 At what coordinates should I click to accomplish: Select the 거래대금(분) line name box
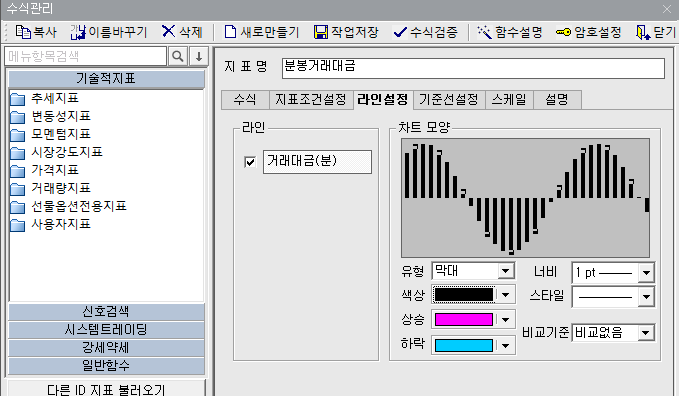click(x=317, y=162)
